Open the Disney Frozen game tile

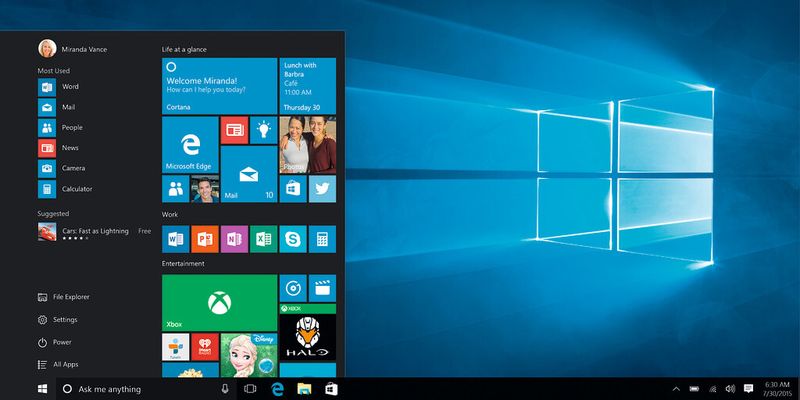click(x=249, y=356)
